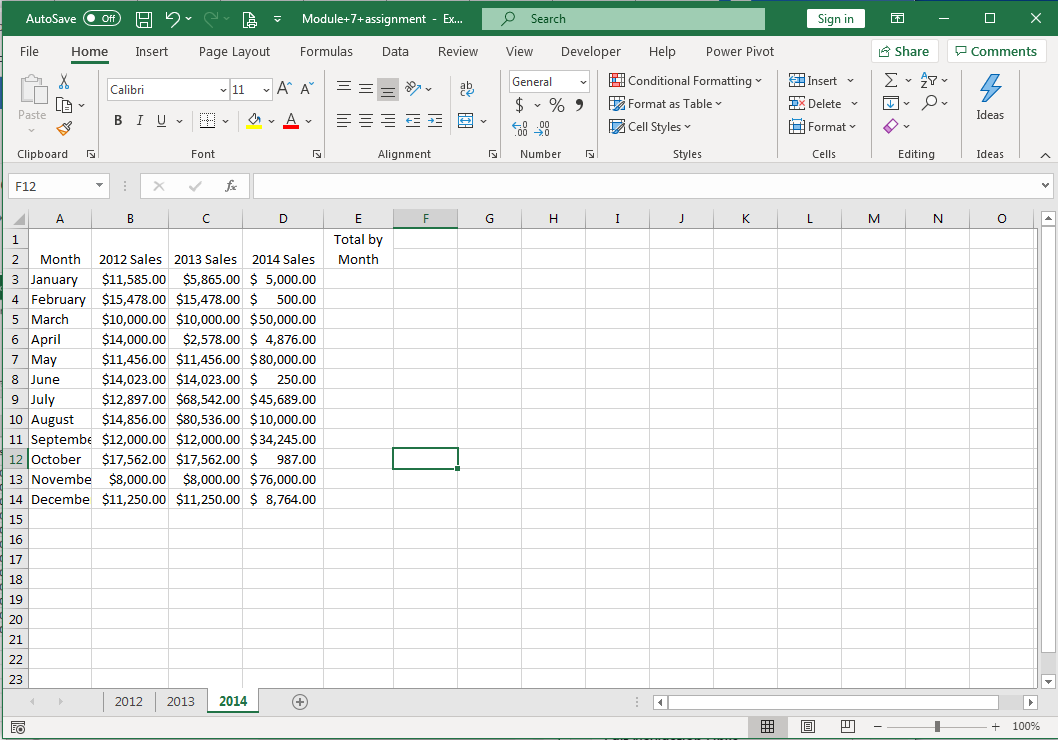Apply Comma Style icon
This screenshot has height=740, width=1058.
pyautogui.click(x=579, y=105)
